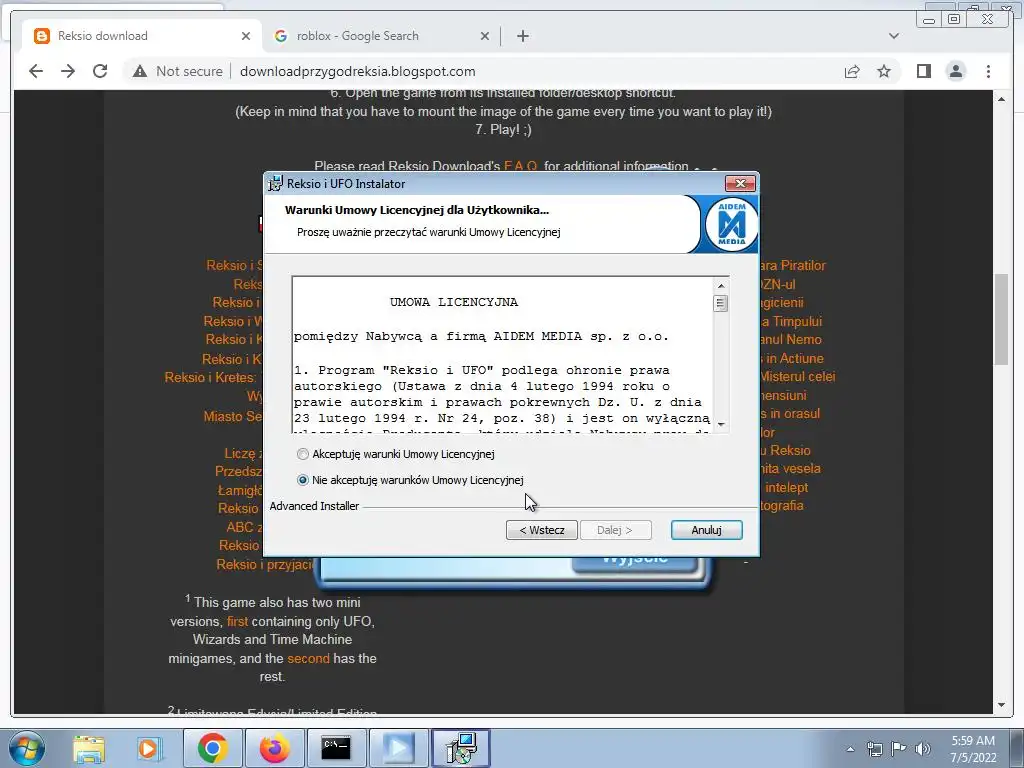Click license text scrollbar down arrow
Viewport: 1024px width, 768px height.
point(721,424)
